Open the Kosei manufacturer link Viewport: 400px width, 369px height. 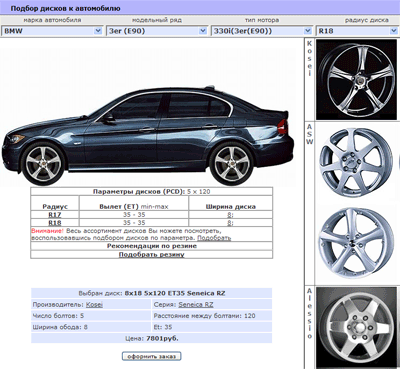pos(94,305)
